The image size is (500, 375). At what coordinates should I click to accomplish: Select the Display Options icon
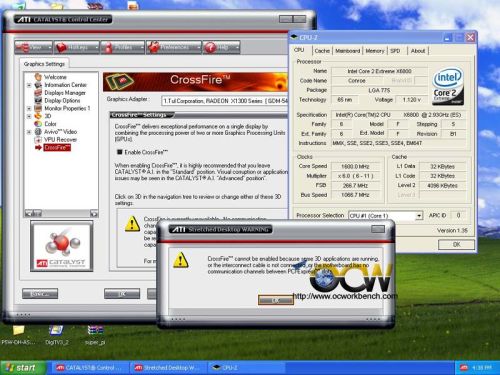(38, 100)
